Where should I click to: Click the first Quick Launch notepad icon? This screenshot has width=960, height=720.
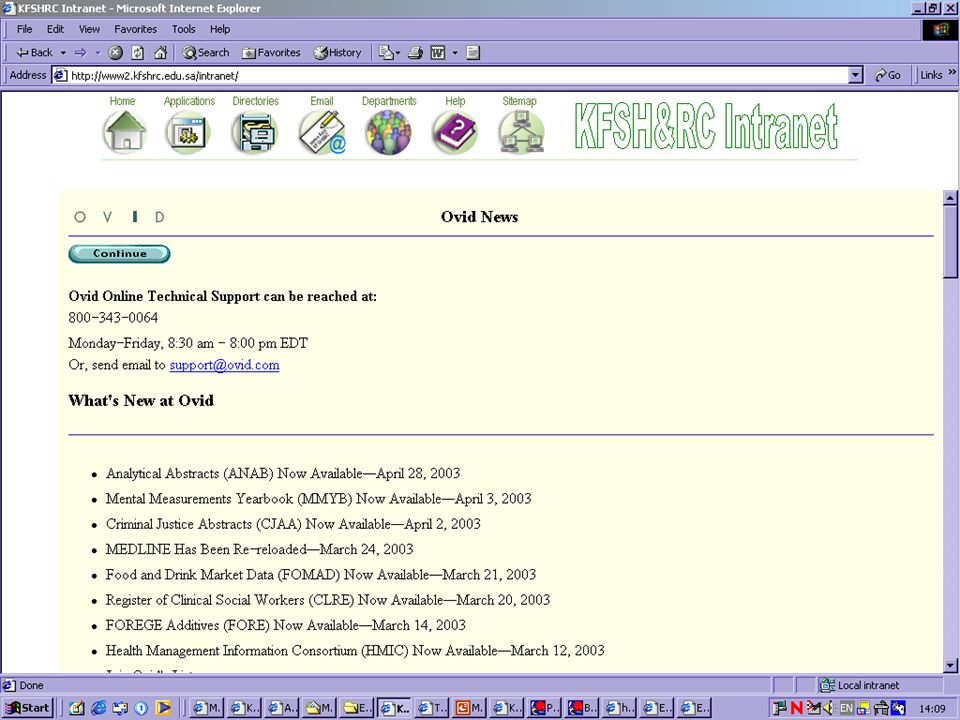[77, 708]
